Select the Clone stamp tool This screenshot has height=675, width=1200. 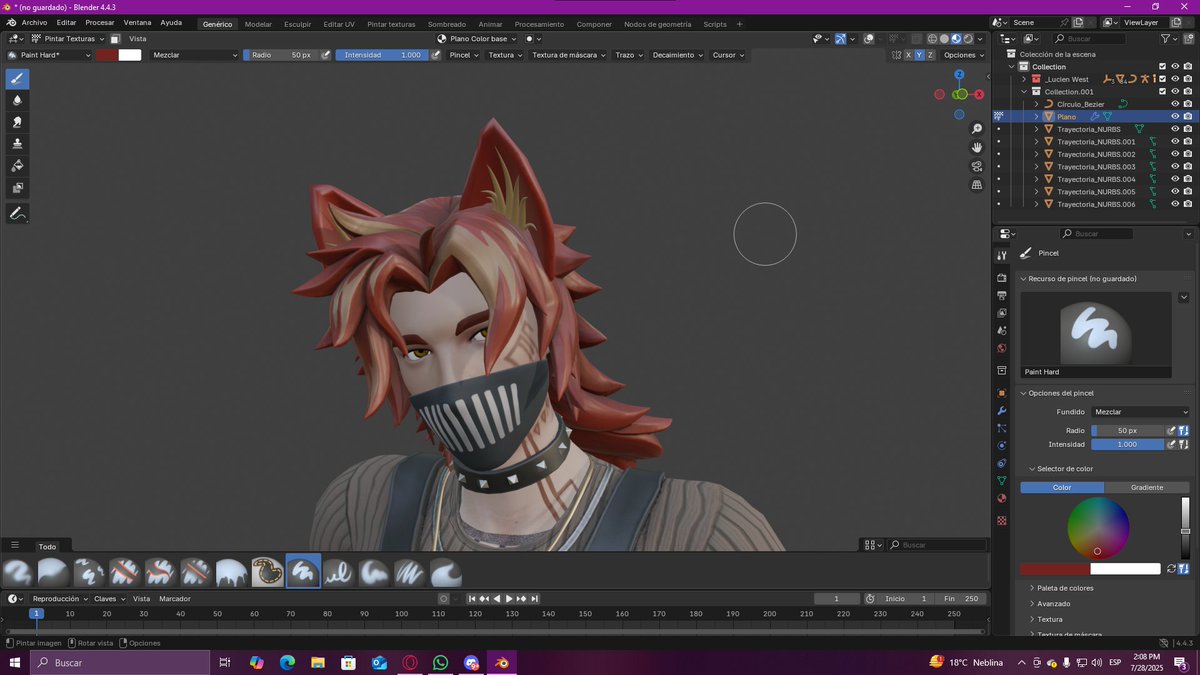[17, 144]
